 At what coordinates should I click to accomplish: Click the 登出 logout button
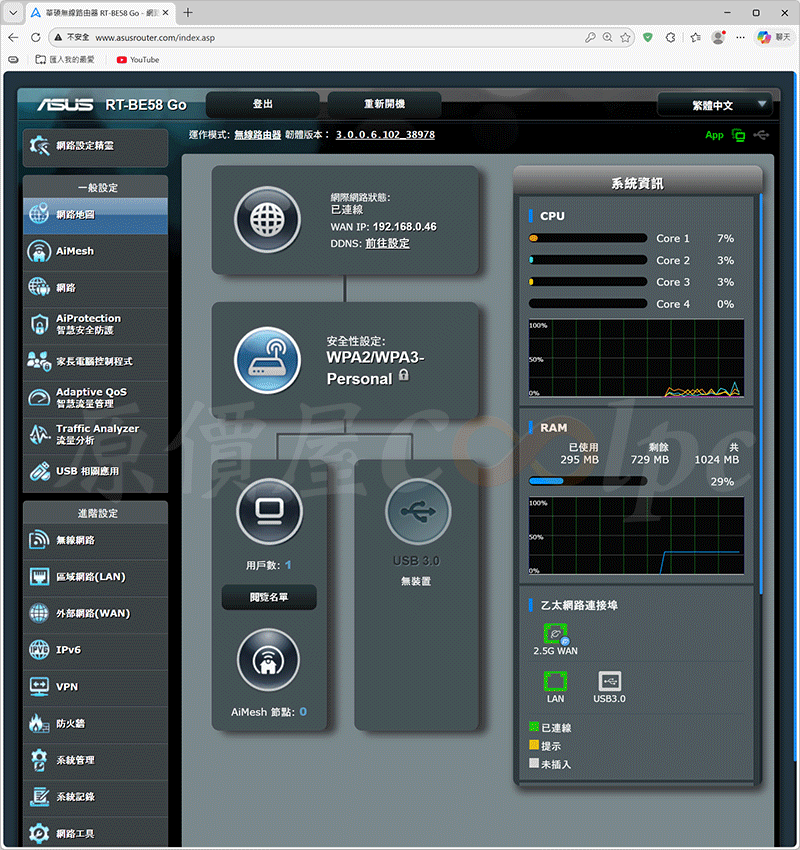coord(263,104)
